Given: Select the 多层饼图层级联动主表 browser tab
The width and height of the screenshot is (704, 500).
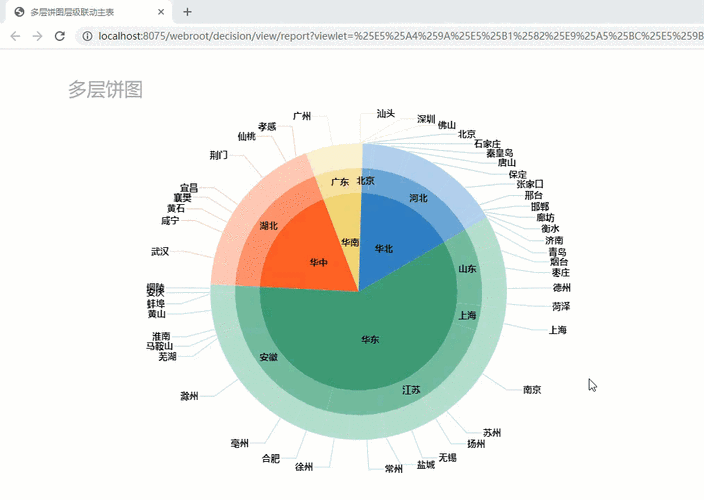Looking at the screenshot, I should 88,12.
